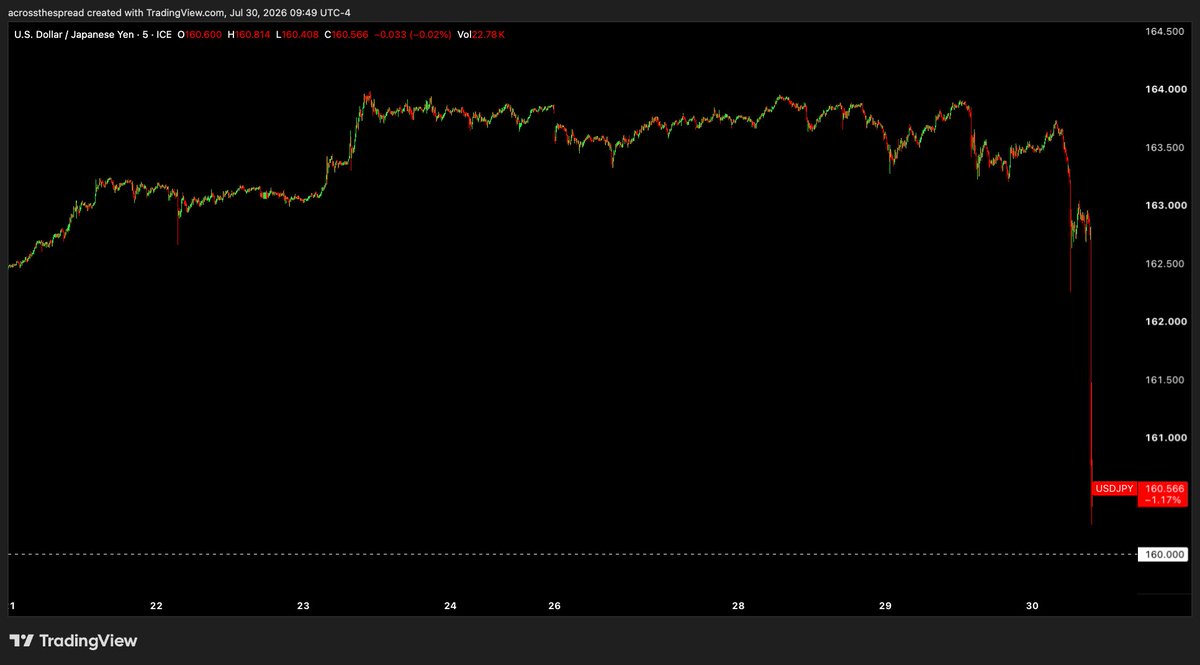The height and width of the screenshot is (665, 1200).
Task: Click date 30 on time axis
Action: tap(1032, 606)
